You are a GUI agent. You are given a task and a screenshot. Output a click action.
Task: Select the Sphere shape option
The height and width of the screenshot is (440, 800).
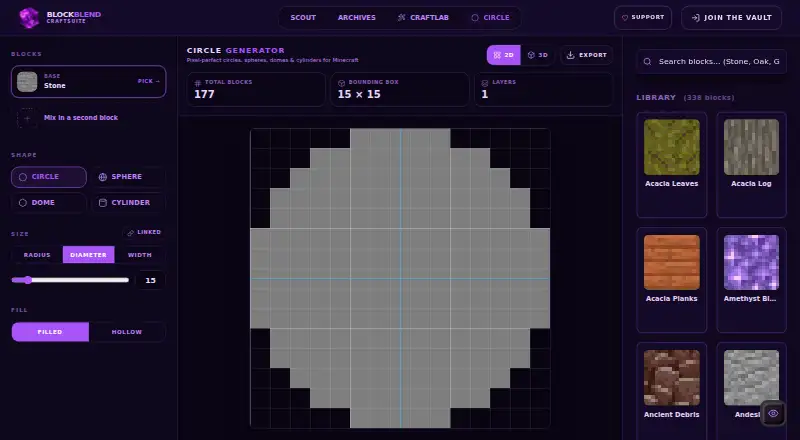tap(128, 177)
